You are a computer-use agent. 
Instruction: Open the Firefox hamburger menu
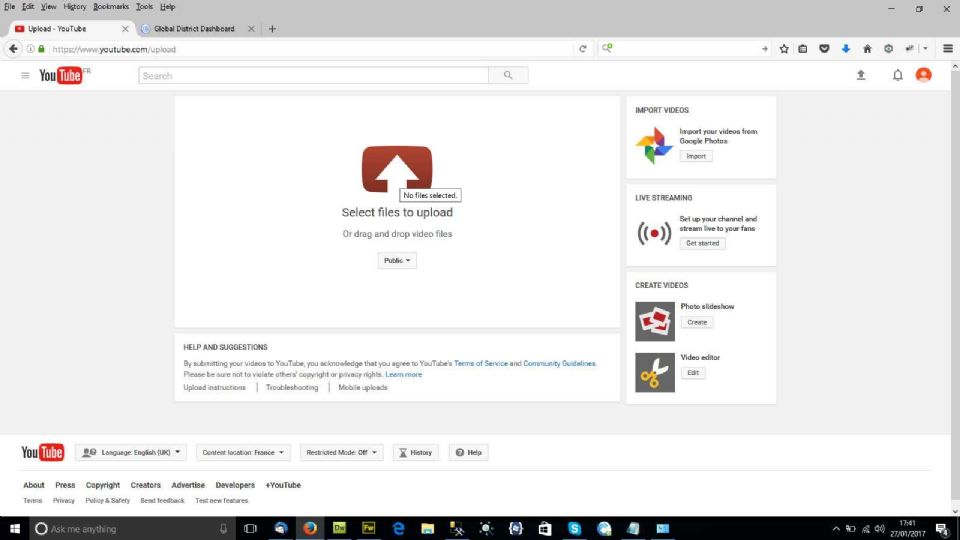[948, 49]
